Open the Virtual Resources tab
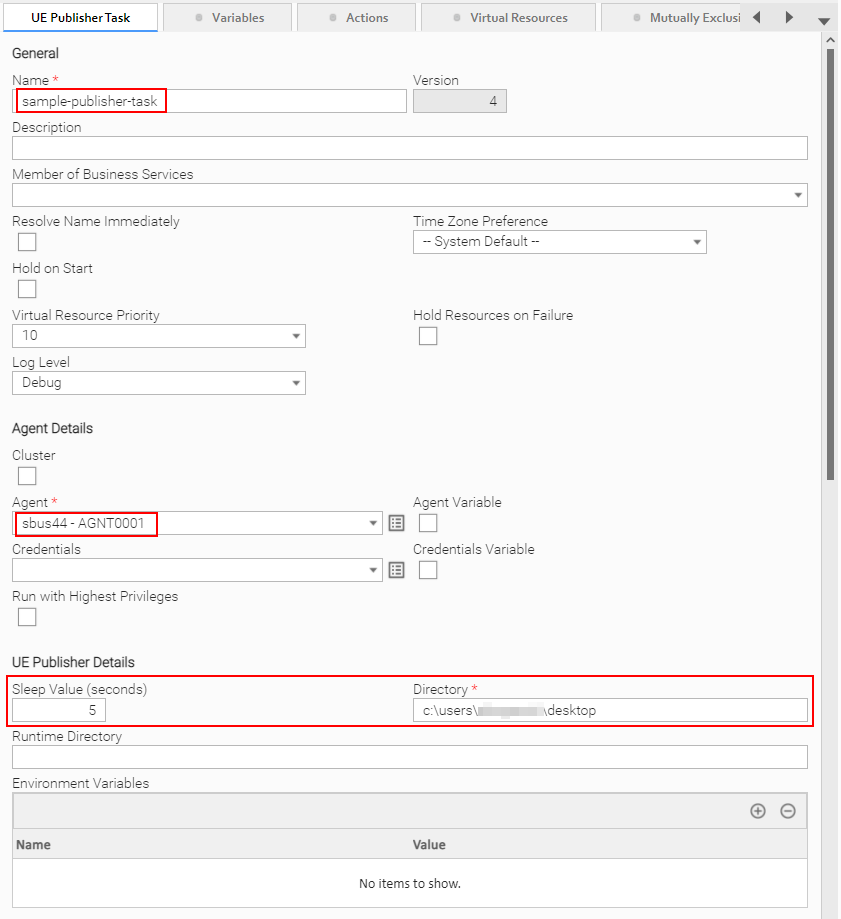The height and width of the screenshot is (919, 841). coord(509,17)
